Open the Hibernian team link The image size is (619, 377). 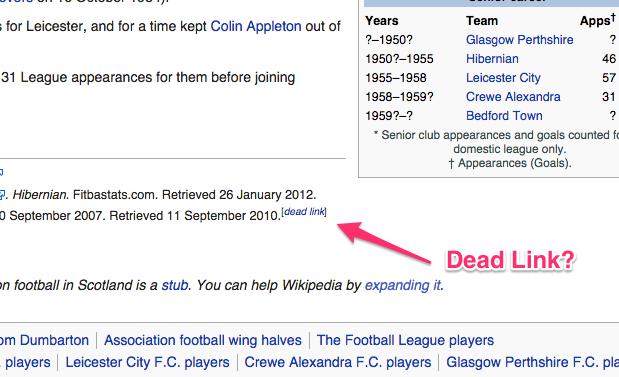click(492, 59)
